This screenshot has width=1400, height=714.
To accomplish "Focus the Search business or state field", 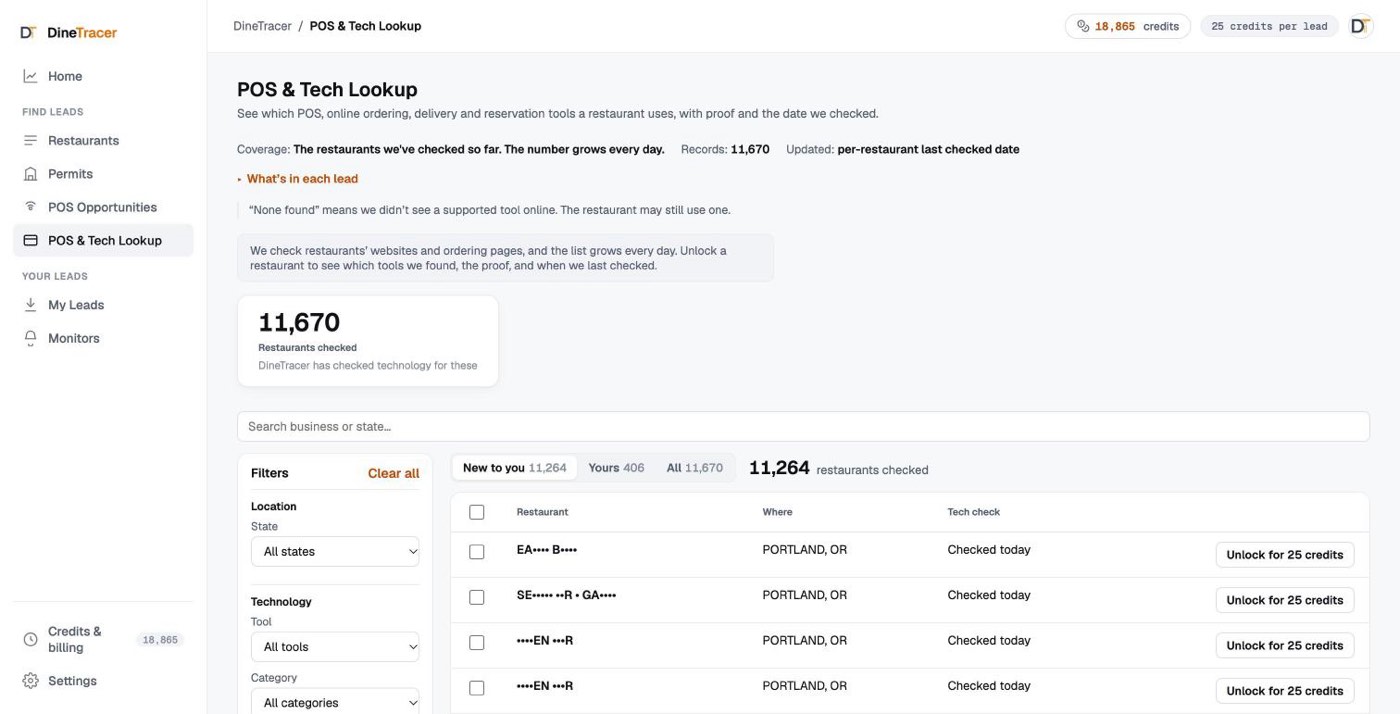I will [803, 426].
